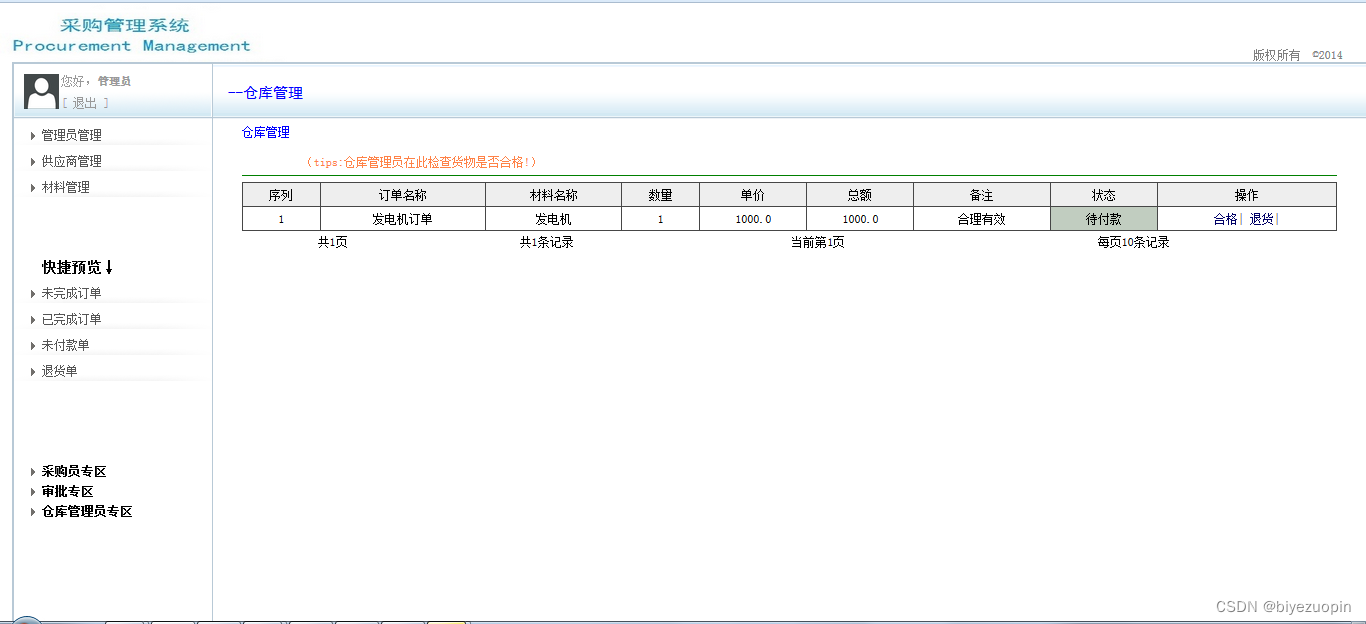This screenshot has width=1366, height=624.
Task: Click the 材料名称 column header
Action: (553, 195)
